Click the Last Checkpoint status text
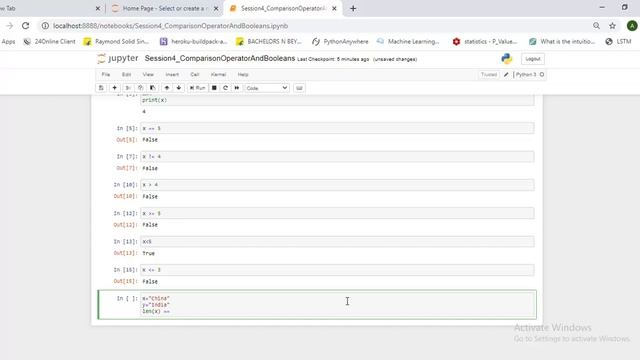Screen dimensions: 640x360 click(333, 59)
